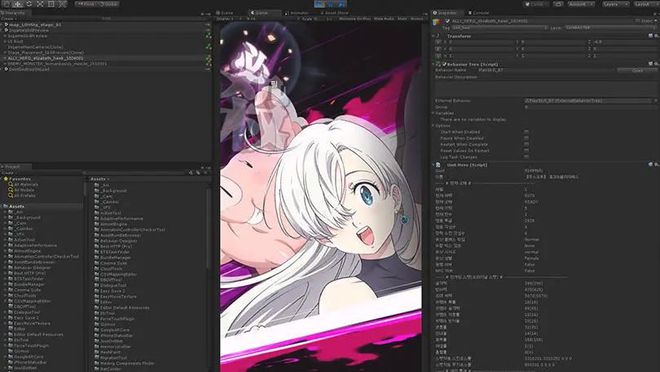Click the Step frame button in the top toolbar
Image resolution: width=660 pixels, height=372 pixels.
(x=342, y=4)
